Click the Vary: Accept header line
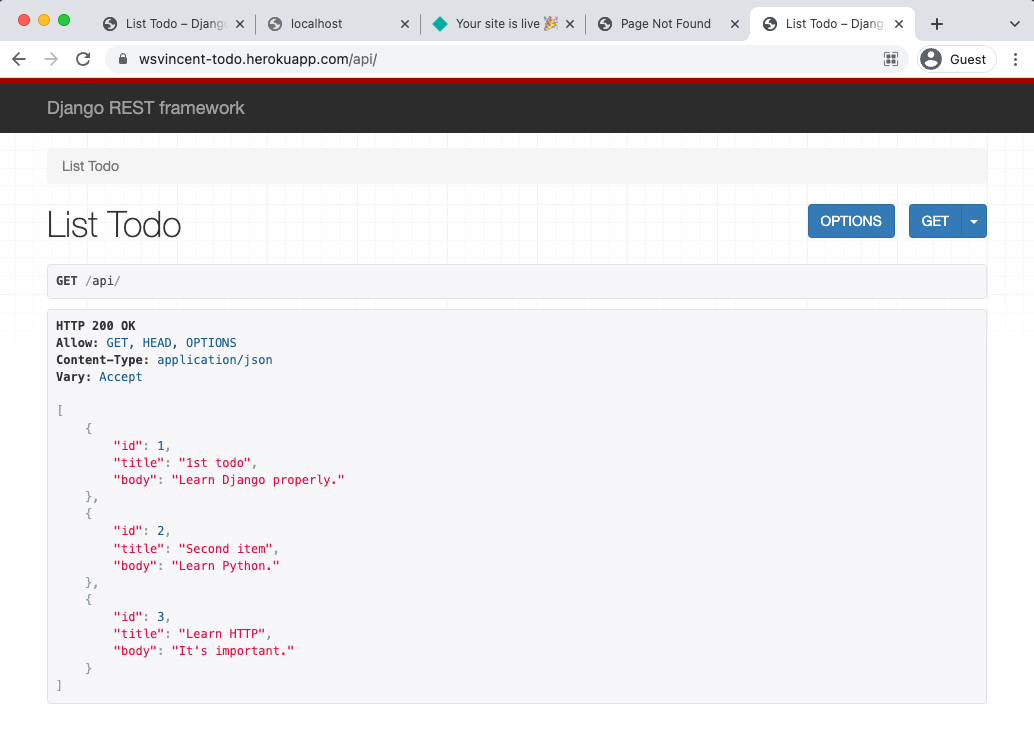The image size is (1034, 742). tap(99, 377)
